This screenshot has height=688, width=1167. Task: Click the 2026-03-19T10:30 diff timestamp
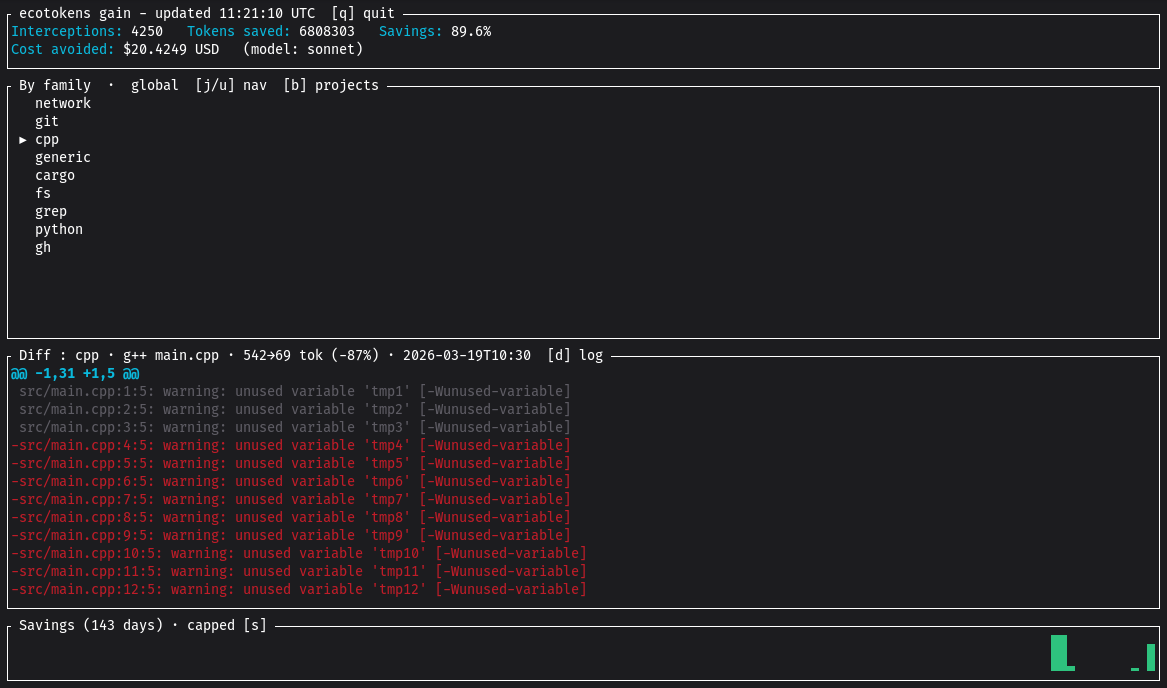pyautogui.click(x=467, y=355)
